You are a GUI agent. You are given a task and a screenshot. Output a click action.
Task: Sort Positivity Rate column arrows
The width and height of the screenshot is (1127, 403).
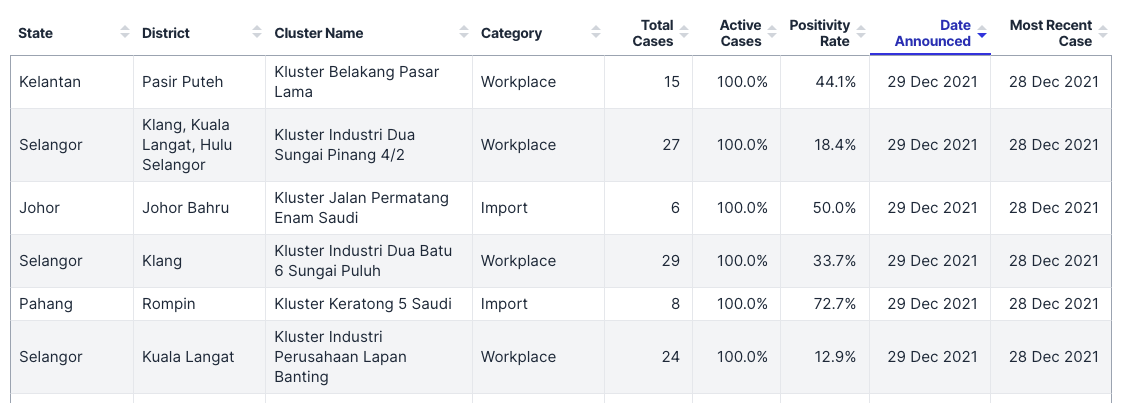[861, 32]
